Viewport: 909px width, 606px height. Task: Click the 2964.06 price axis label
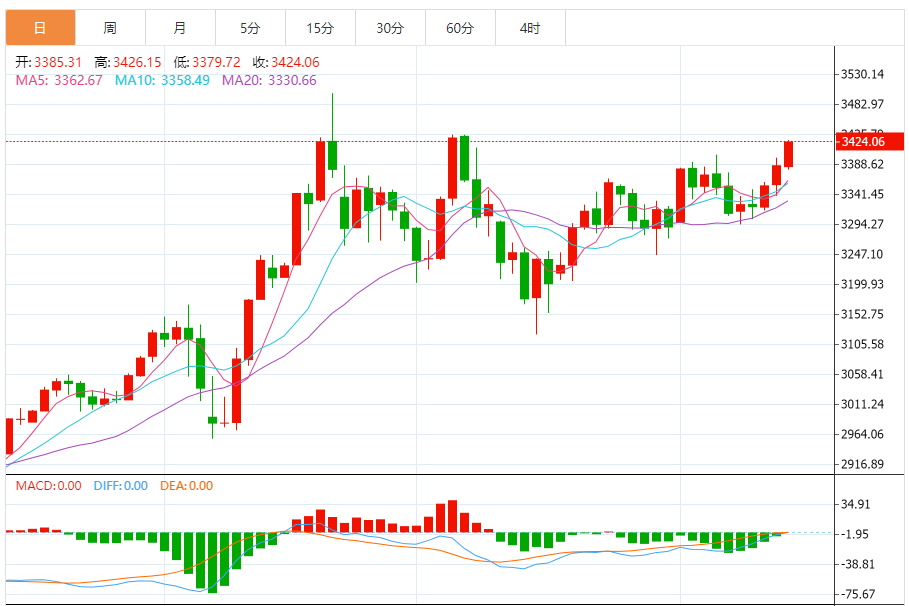point(863,434)
